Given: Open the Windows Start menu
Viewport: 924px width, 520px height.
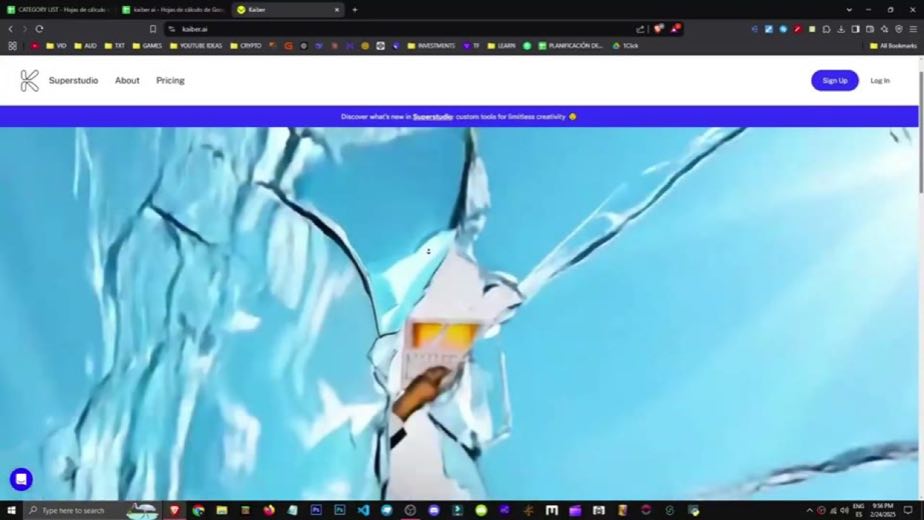Looking at the screenshot, I should [x=11, y=510].
